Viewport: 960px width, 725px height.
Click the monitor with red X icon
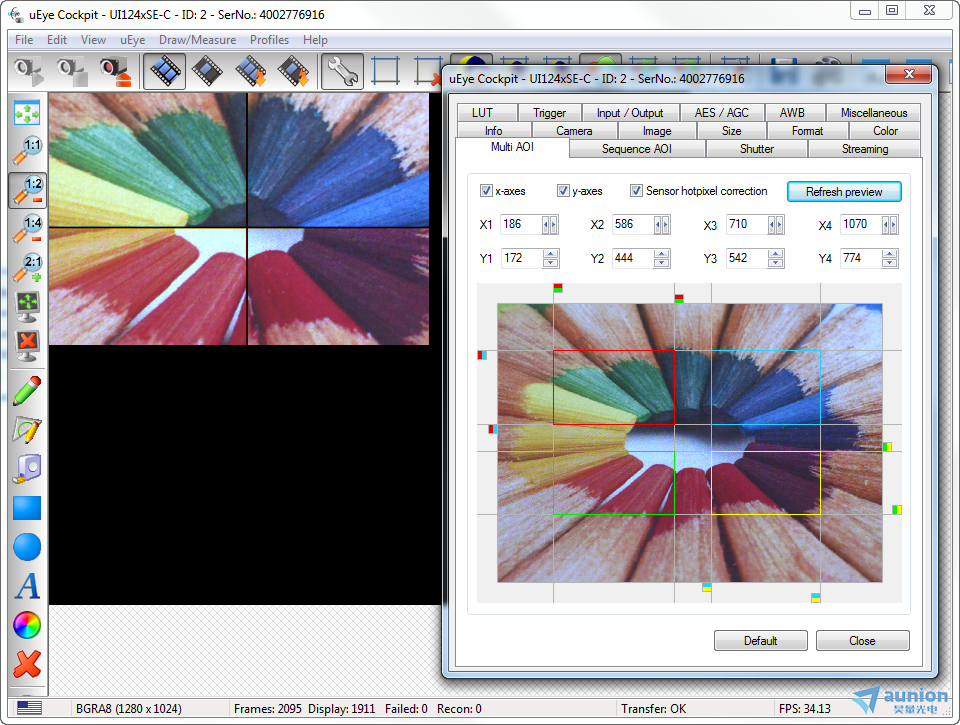27,346
